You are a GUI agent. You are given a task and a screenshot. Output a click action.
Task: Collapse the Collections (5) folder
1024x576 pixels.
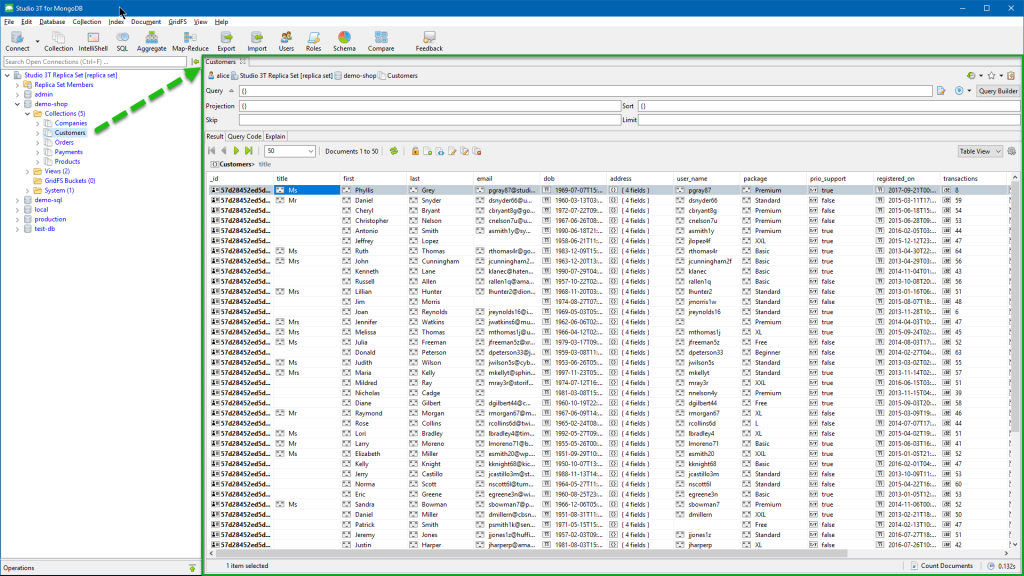click(27, 114)
